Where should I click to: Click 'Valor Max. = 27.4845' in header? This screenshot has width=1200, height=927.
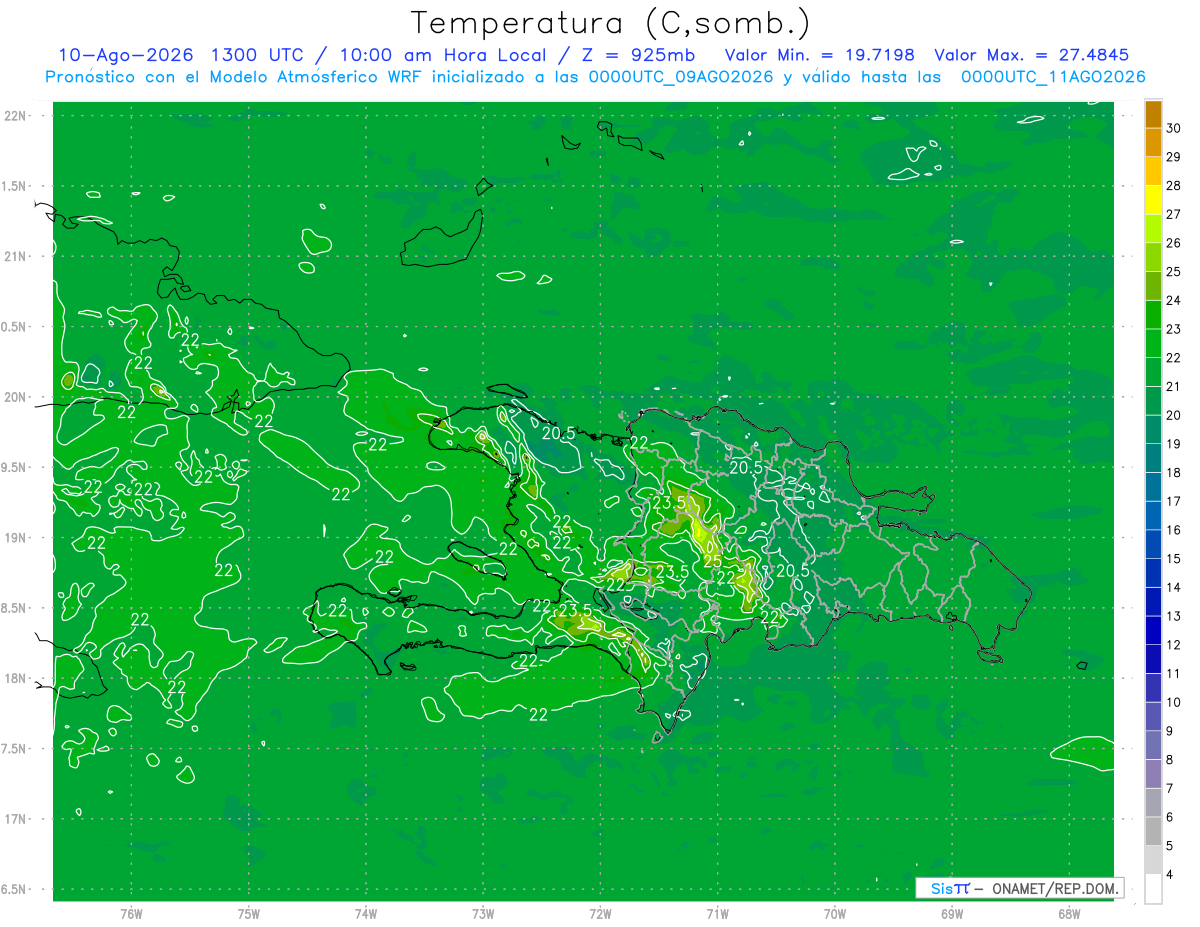(x=1031, y=55)
